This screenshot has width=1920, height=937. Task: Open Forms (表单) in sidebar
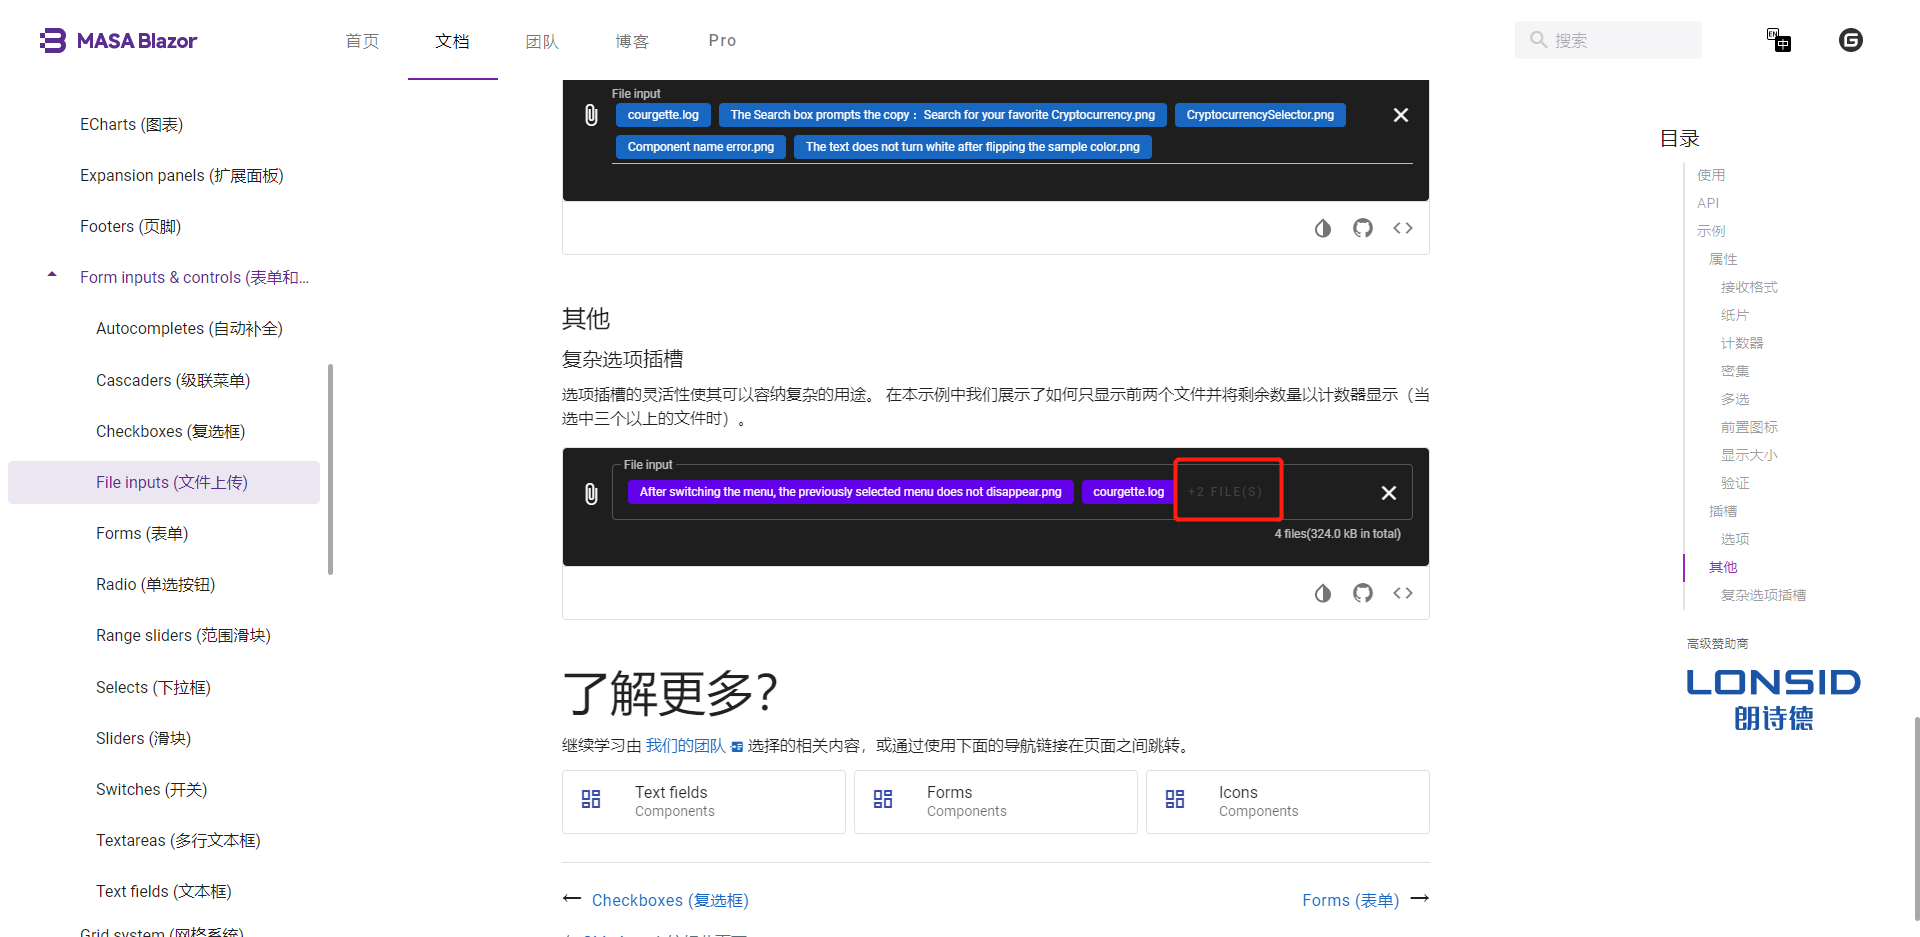(x=142, y=534)
